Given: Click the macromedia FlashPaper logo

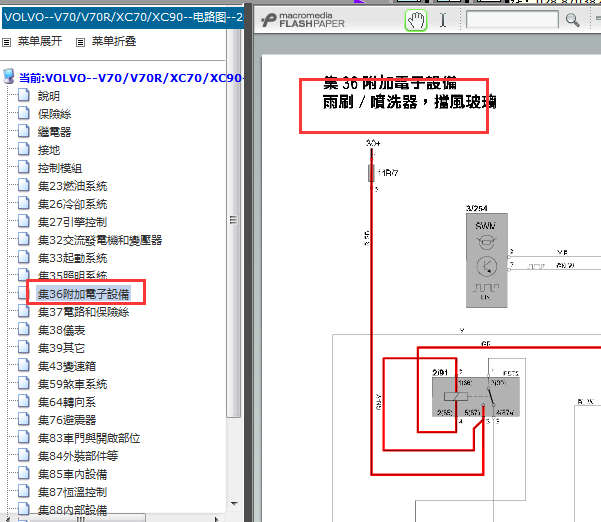Looking at the screenshot, I should (x=303, y=20).
